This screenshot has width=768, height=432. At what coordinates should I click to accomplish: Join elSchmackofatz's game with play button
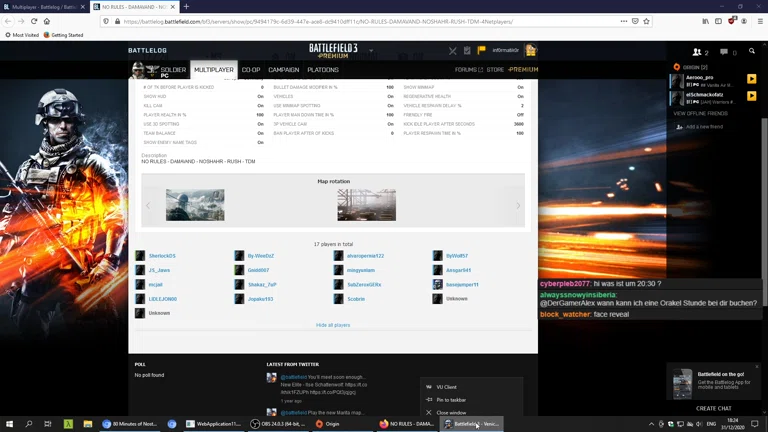tap(751, 96)
